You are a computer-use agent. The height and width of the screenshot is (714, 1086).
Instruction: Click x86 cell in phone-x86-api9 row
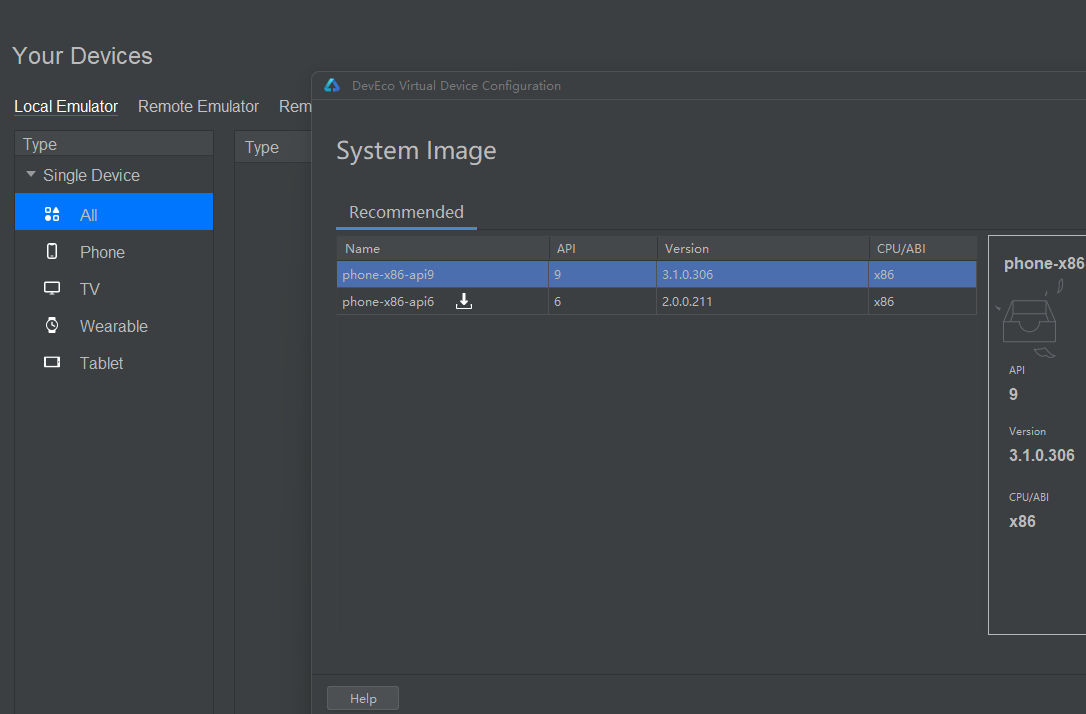tap(884, 274)
